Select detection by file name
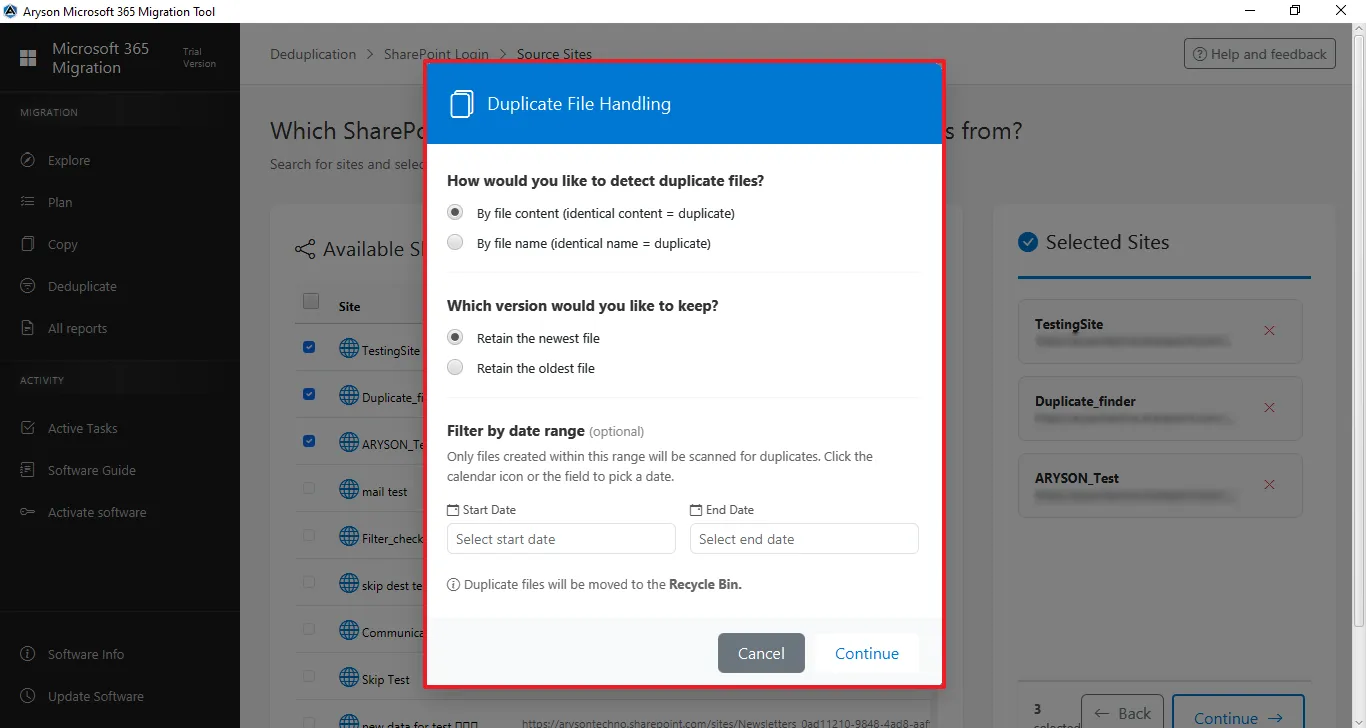 [455, 242]
